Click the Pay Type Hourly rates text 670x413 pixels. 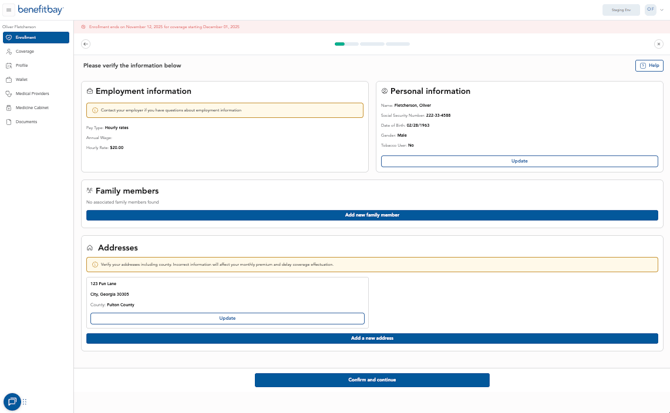107,128
